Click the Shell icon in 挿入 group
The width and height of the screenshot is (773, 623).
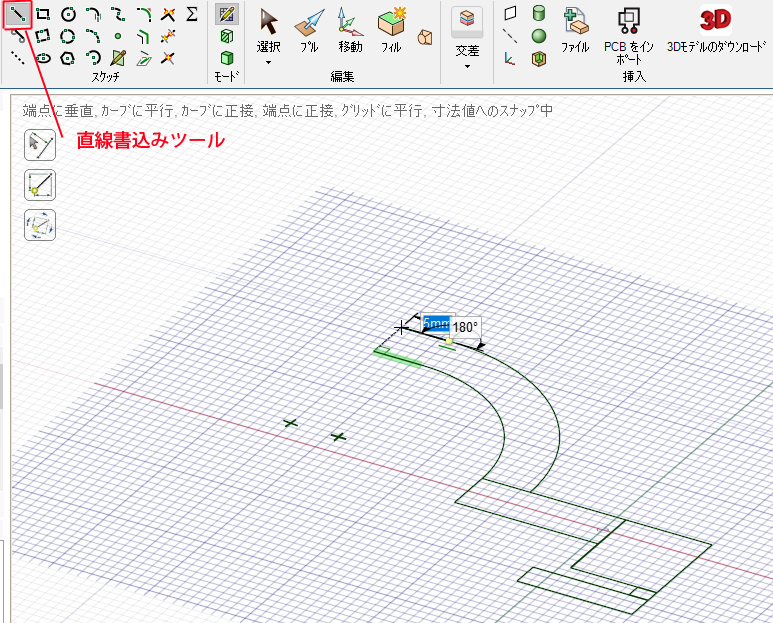pos(539,59)
